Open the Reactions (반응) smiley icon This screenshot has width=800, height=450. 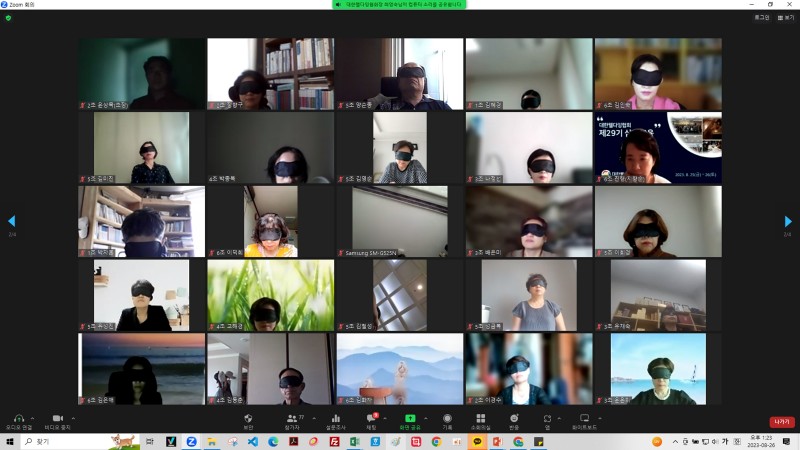(x=514, y=420)
